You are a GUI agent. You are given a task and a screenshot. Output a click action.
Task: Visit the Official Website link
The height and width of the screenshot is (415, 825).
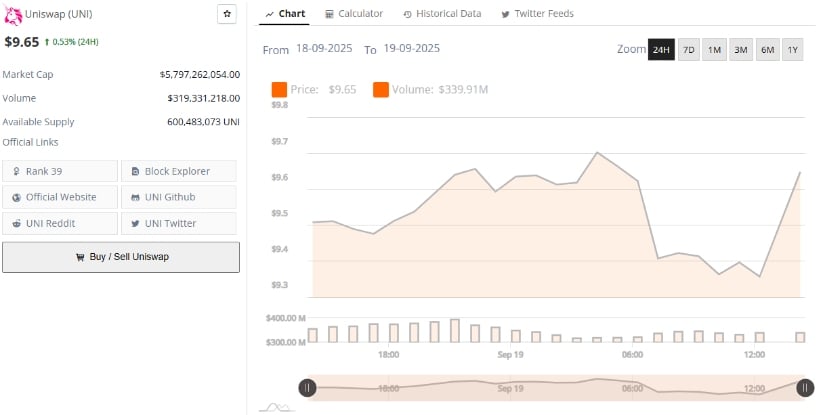pos(60,197)
